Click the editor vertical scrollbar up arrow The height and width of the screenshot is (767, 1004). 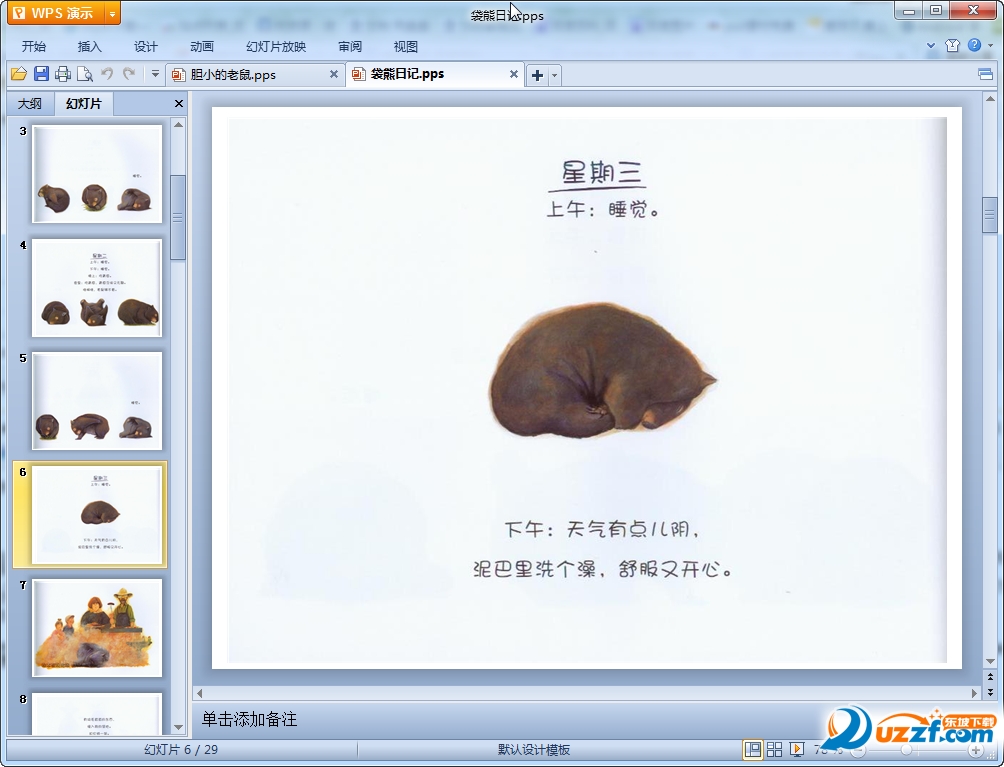(991, 99)
